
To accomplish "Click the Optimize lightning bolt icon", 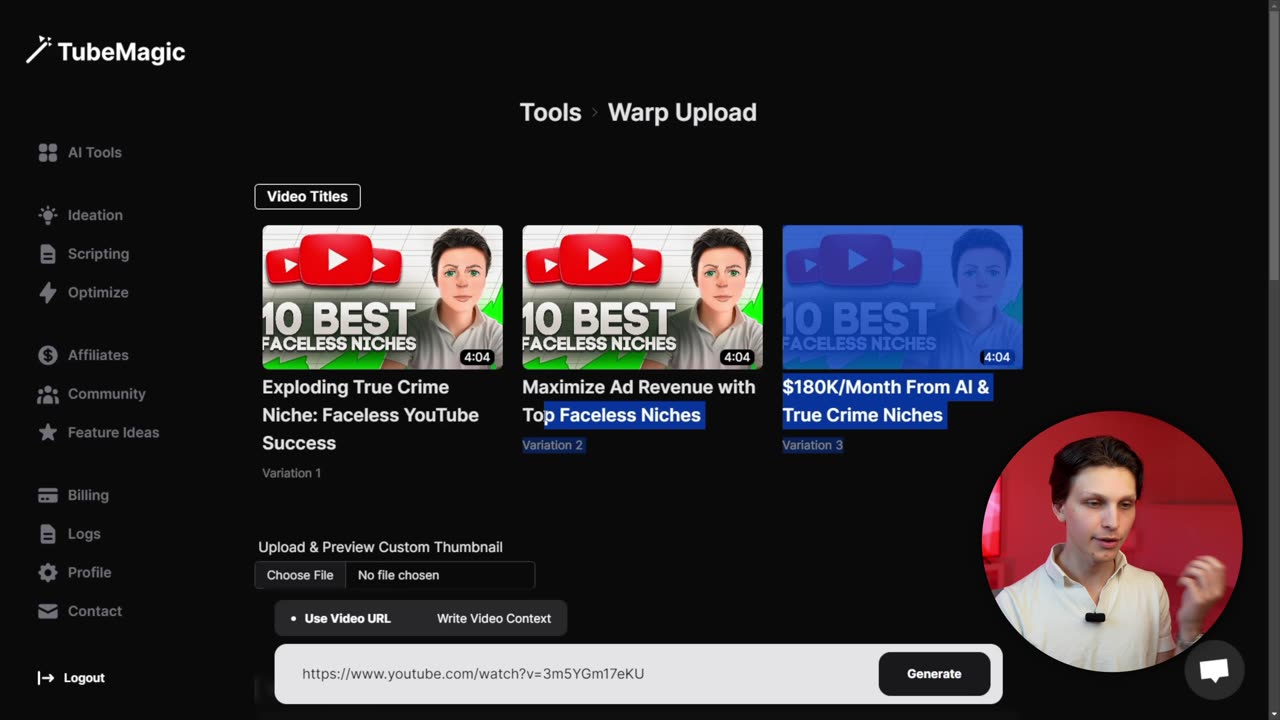I will pyautogui.click(x=48, y=293).
